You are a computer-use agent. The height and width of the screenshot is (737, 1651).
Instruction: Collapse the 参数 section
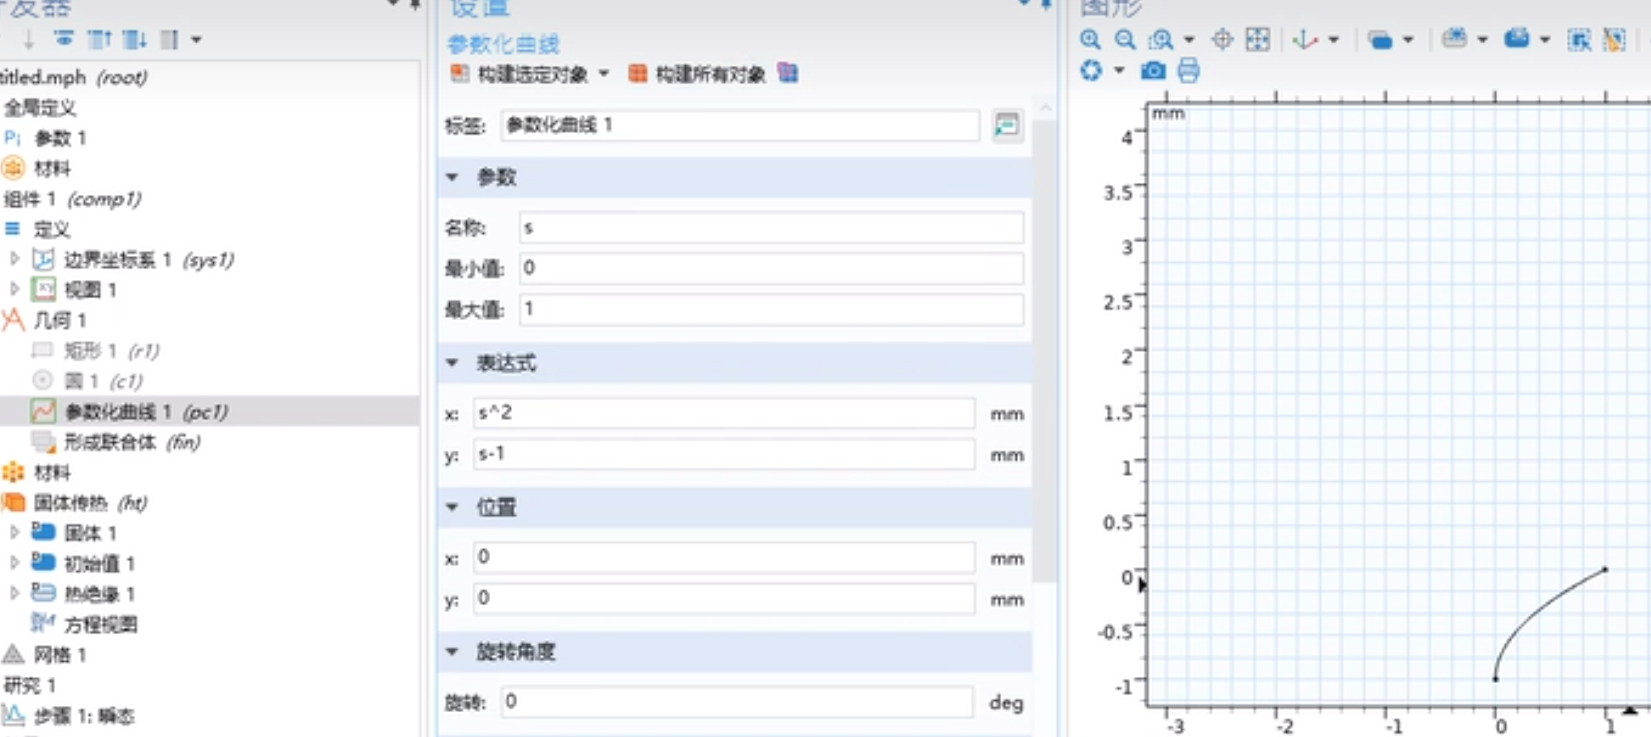tap(452, 177)
